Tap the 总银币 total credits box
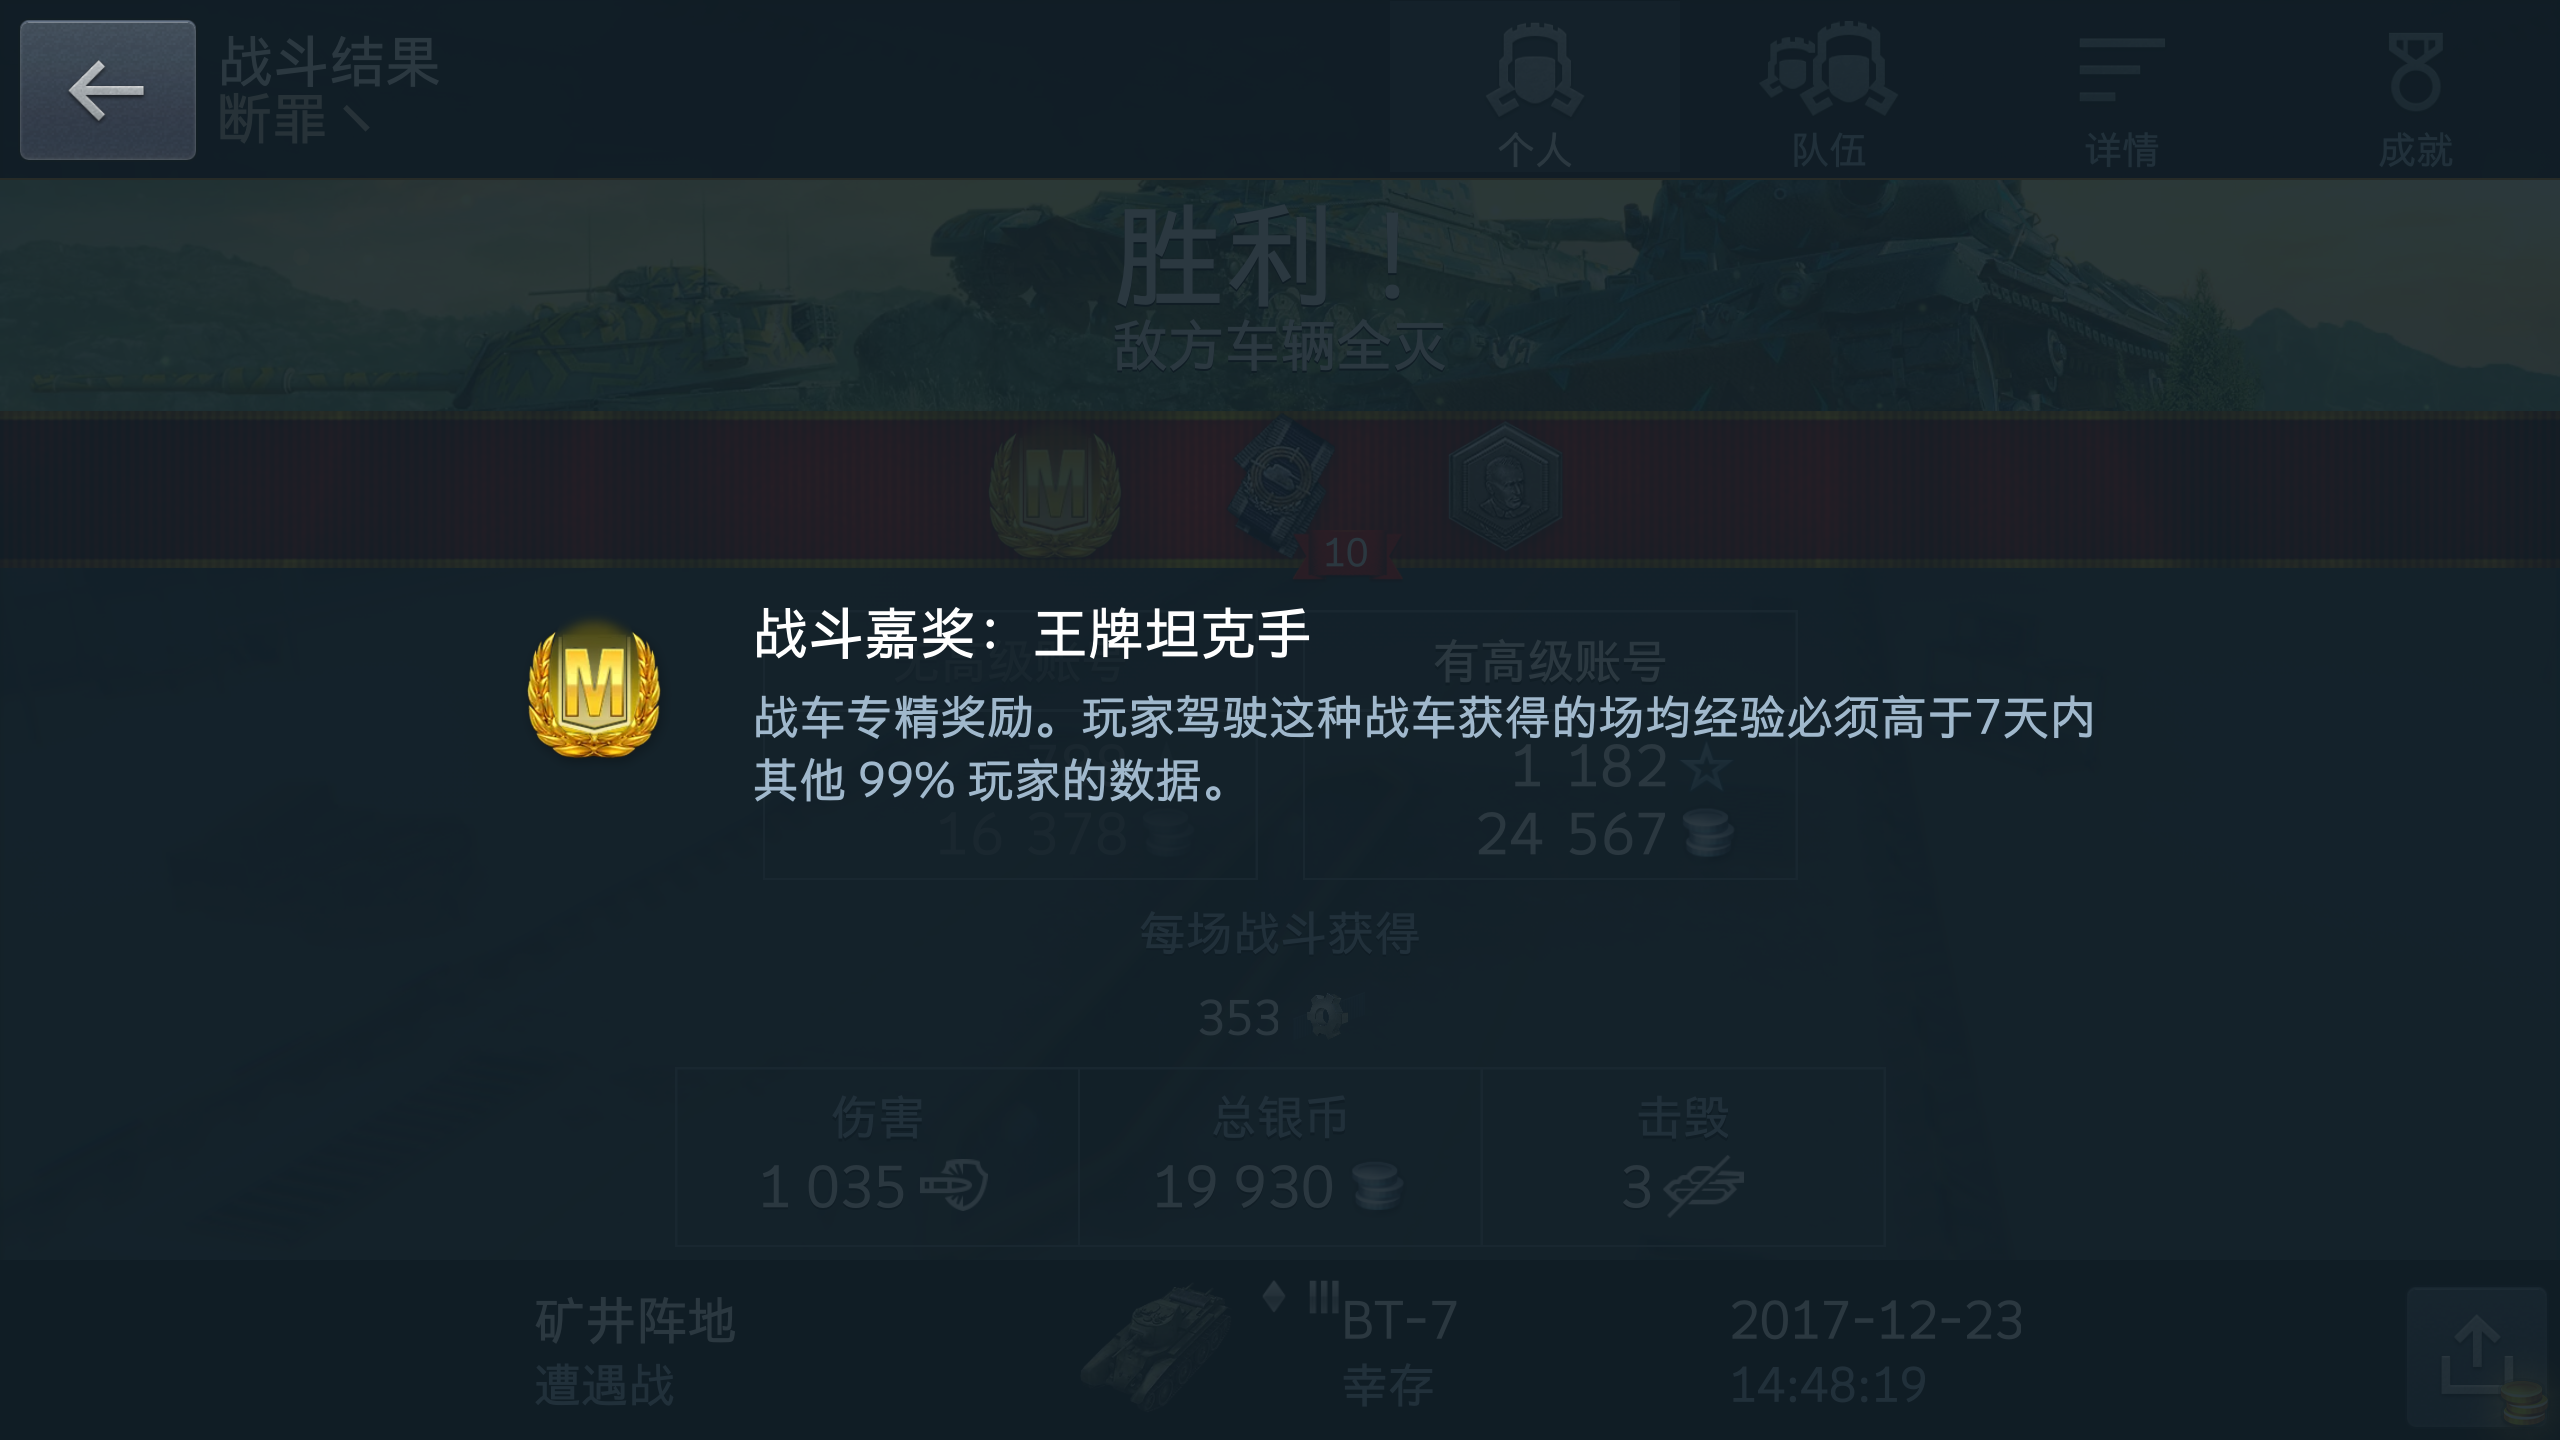This screenshot has width=2560, height=1440. pyautogui.click(x=1280, y=1157)
